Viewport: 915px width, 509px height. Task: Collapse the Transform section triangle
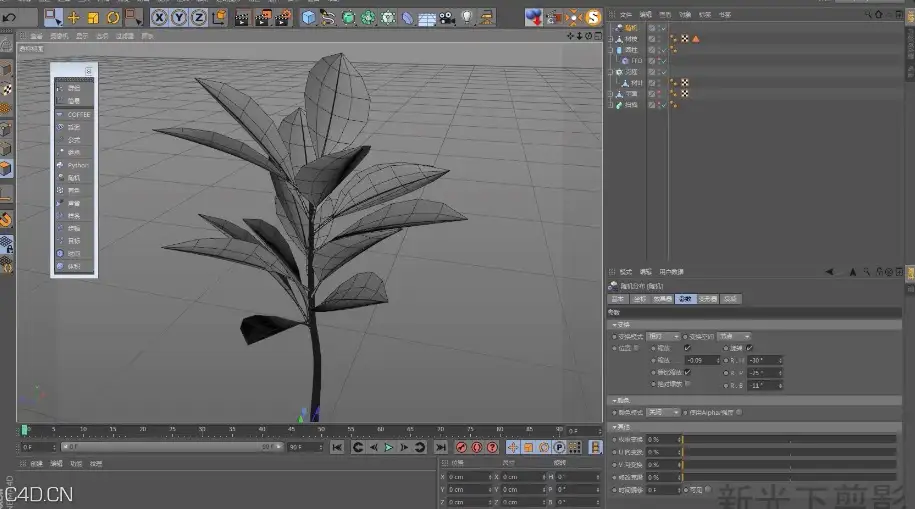614,324
